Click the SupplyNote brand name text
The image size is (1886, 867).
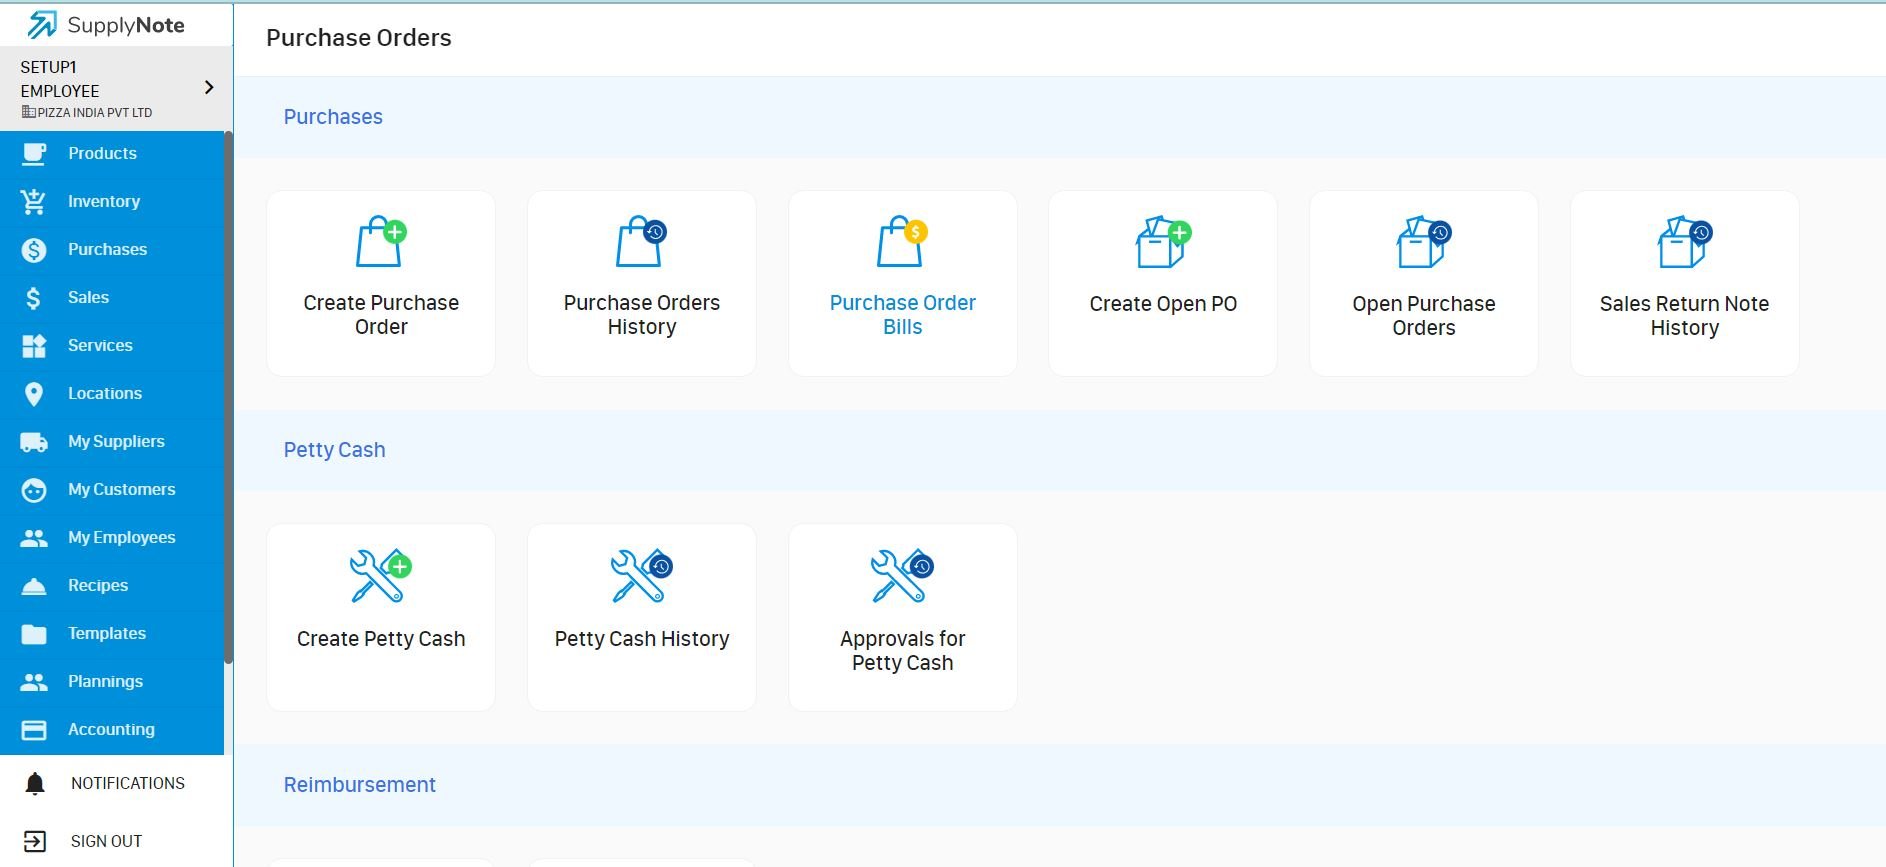pos(126,26)
